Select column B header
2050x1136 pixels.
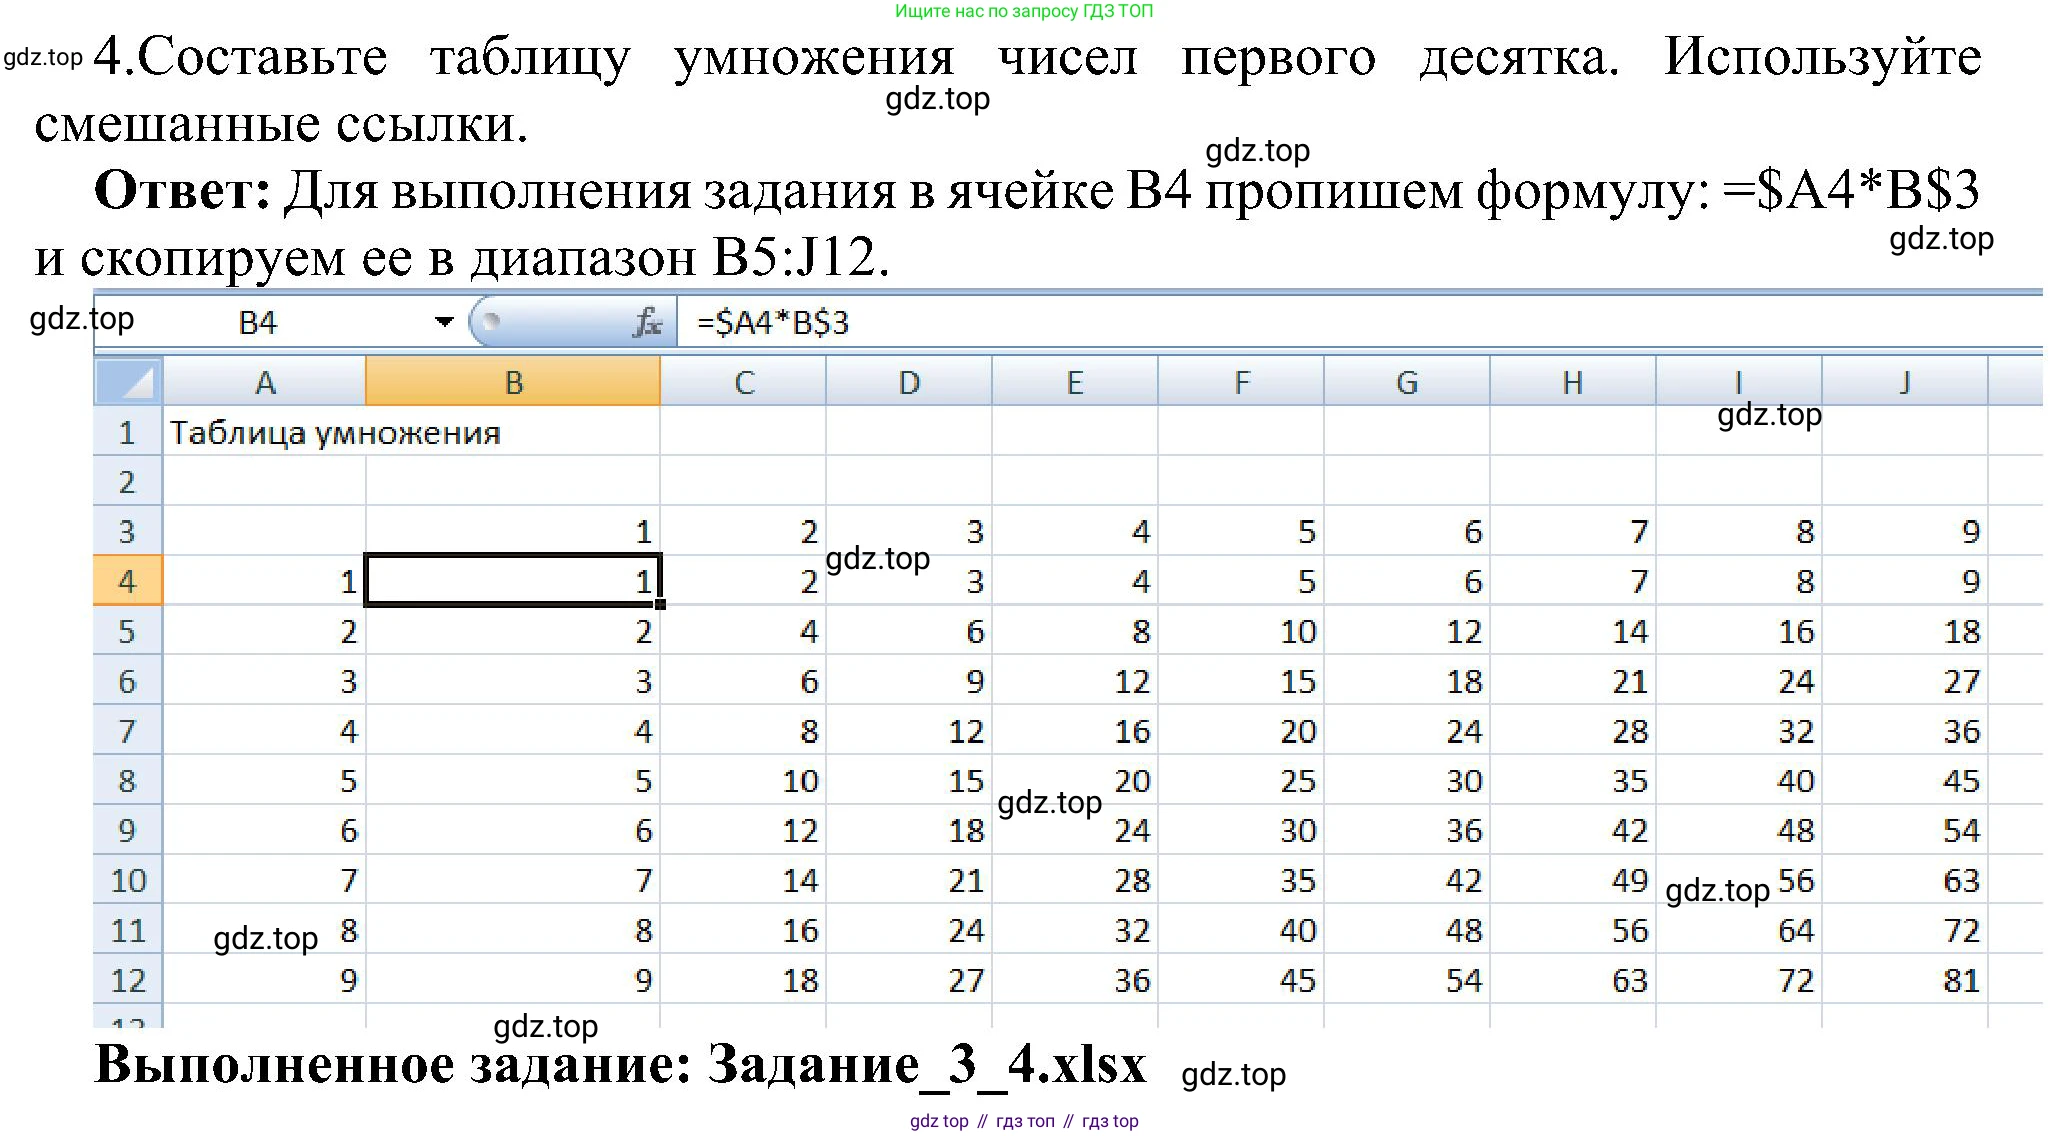(513, 382)
